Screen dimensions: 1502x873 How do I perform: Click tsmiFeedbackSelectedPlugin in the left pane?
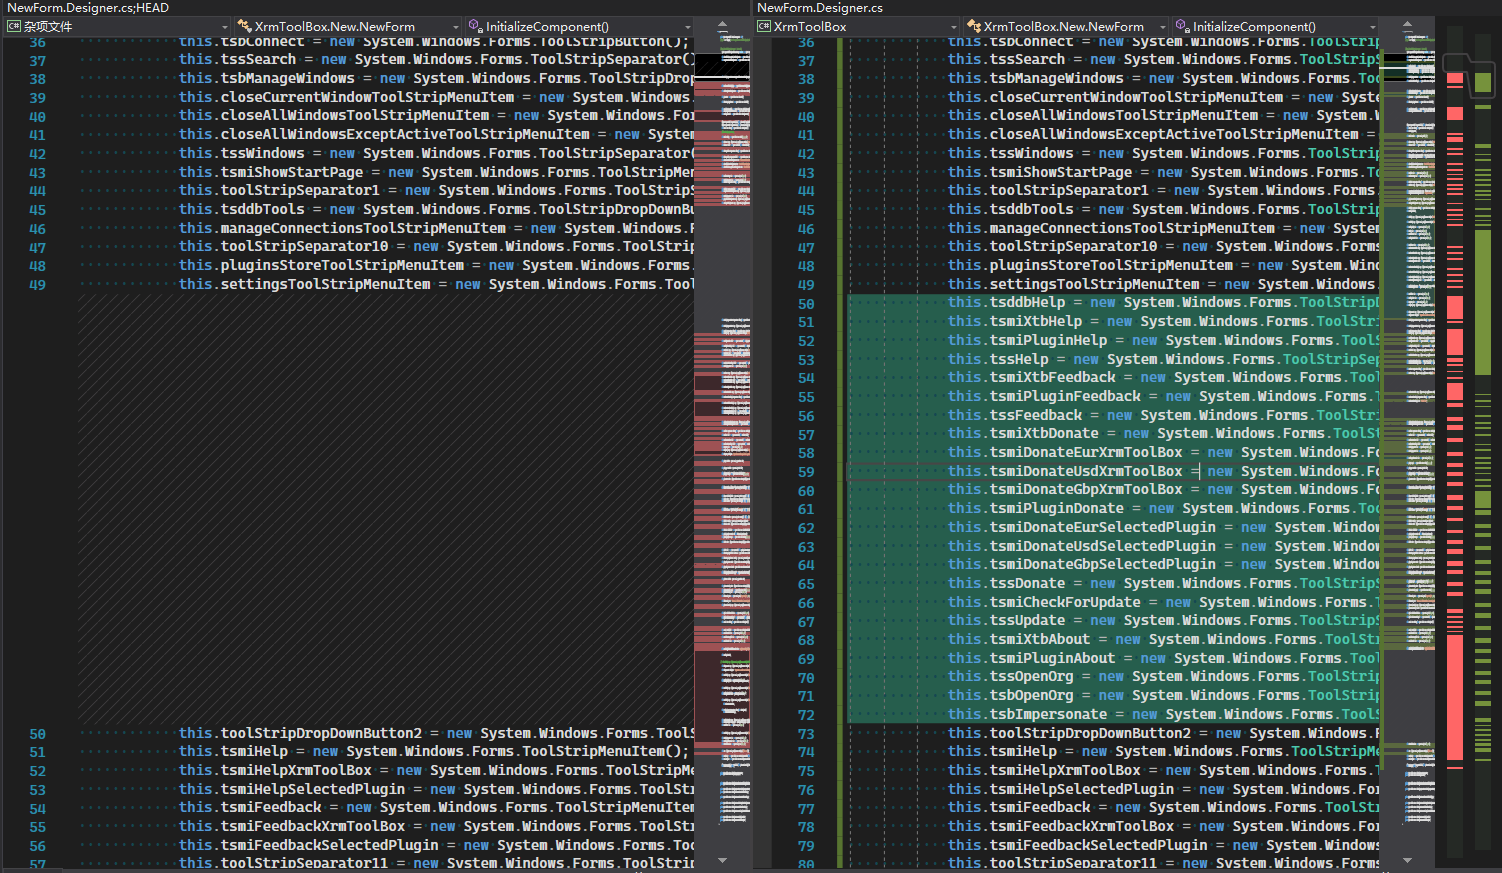point(329,846)
